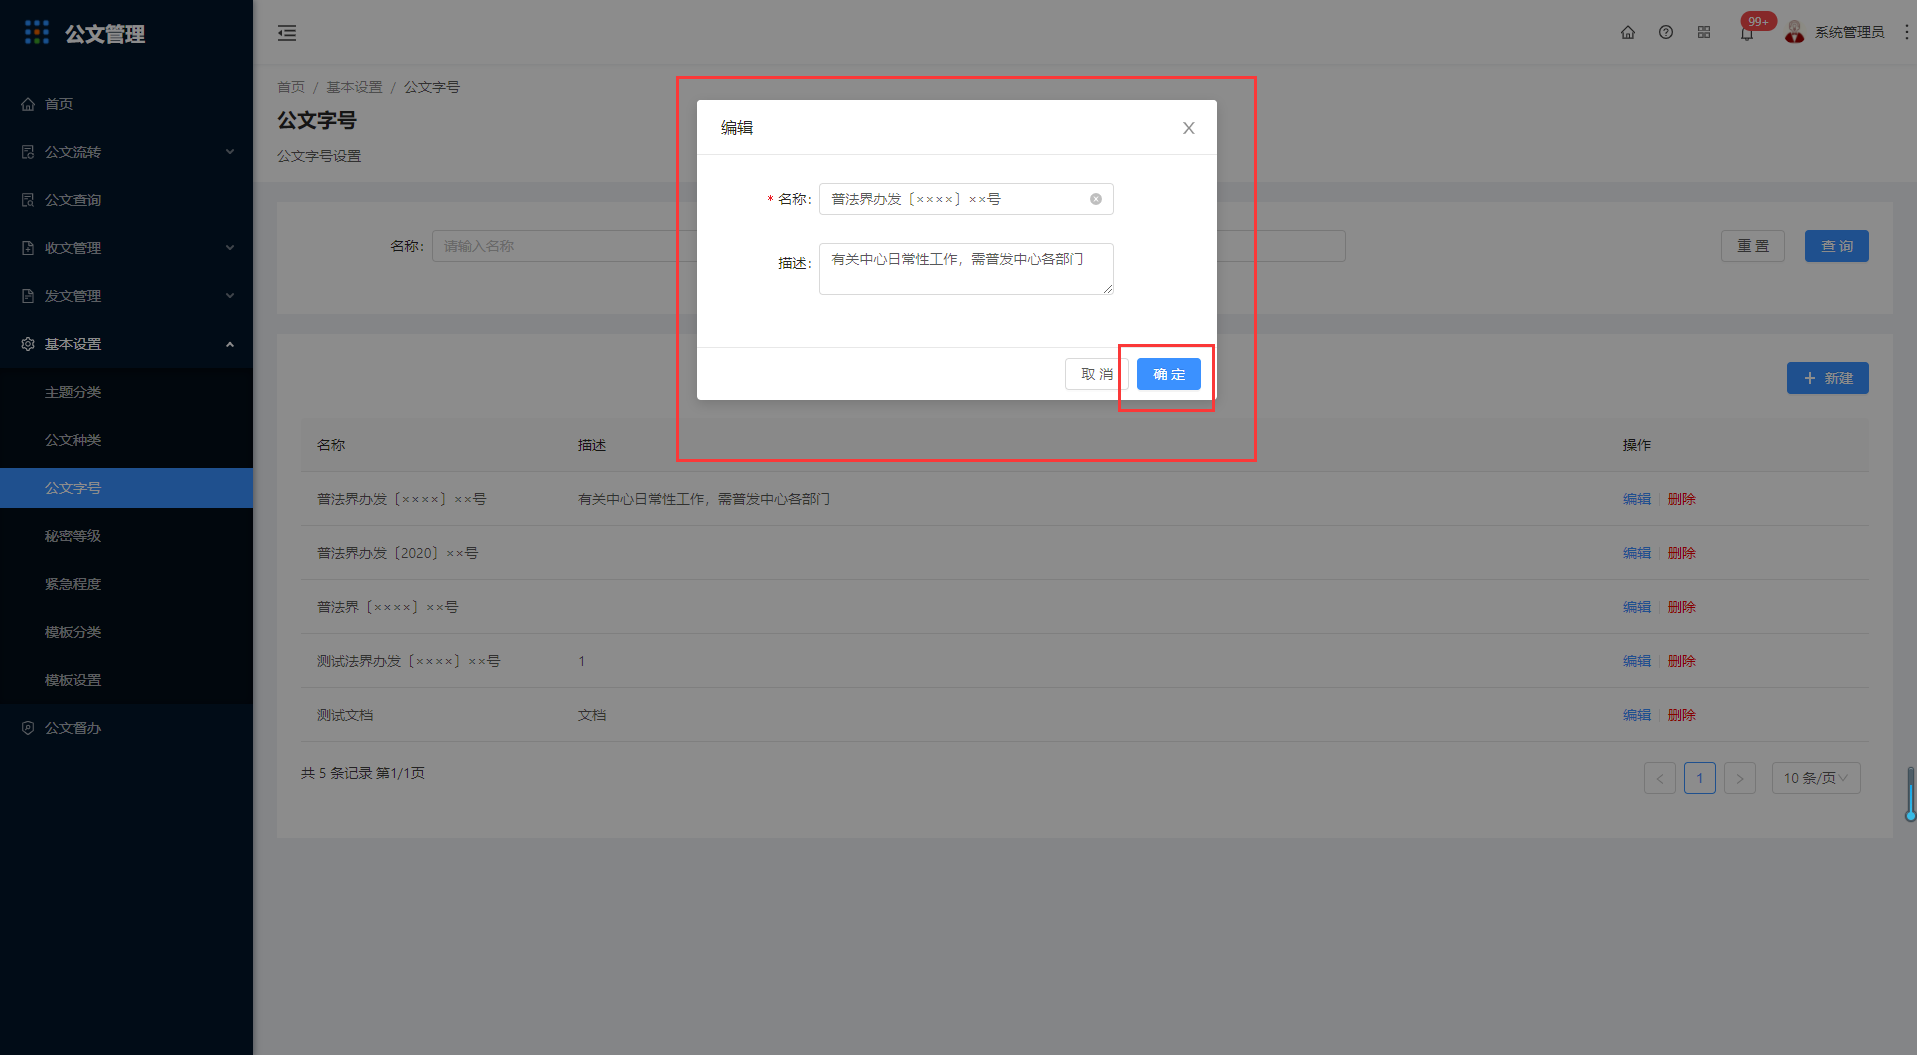Open the vertical three-dot more menu
This screenshot has width=1917, height=1055.
coord(1906,32)
